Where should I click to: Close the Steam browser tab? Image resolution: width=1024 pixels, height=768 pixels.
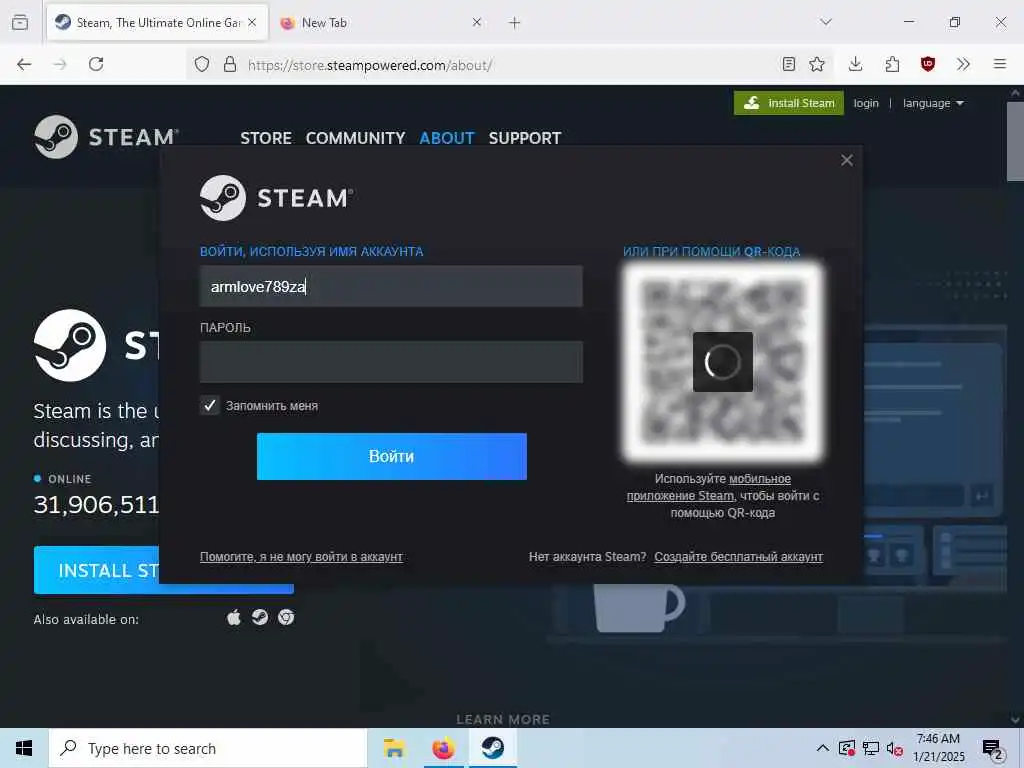[x=252, y=22]
